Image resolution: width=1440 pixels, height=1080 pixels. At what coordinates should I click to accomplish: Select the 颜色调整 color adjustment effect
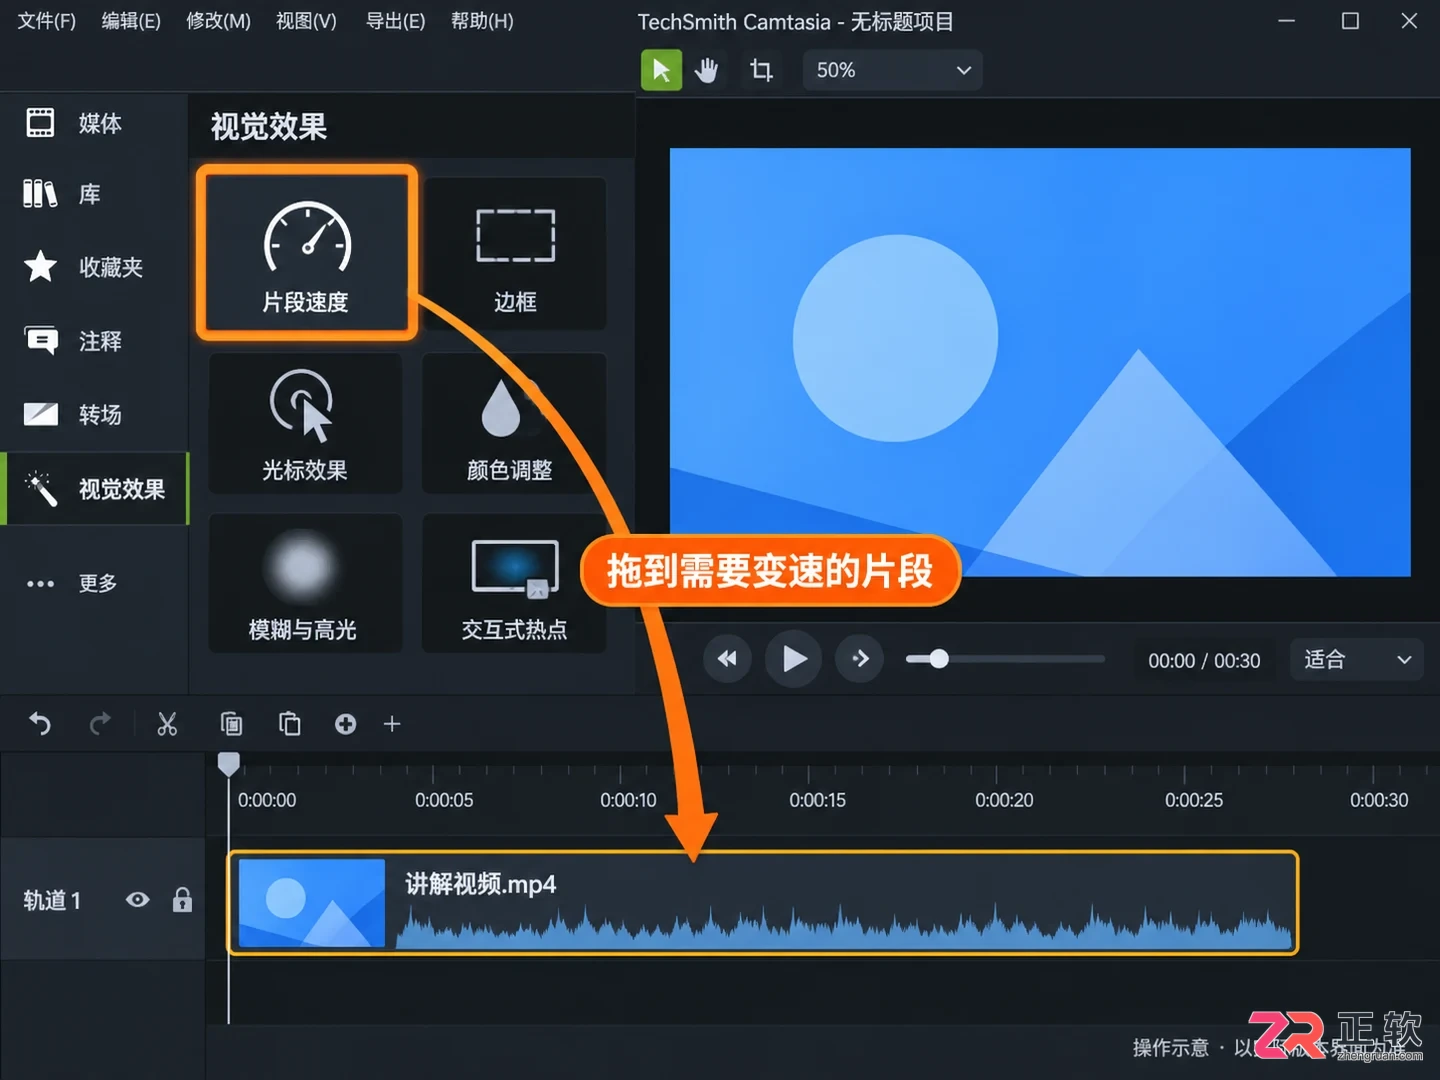click(x=514, y=424)
